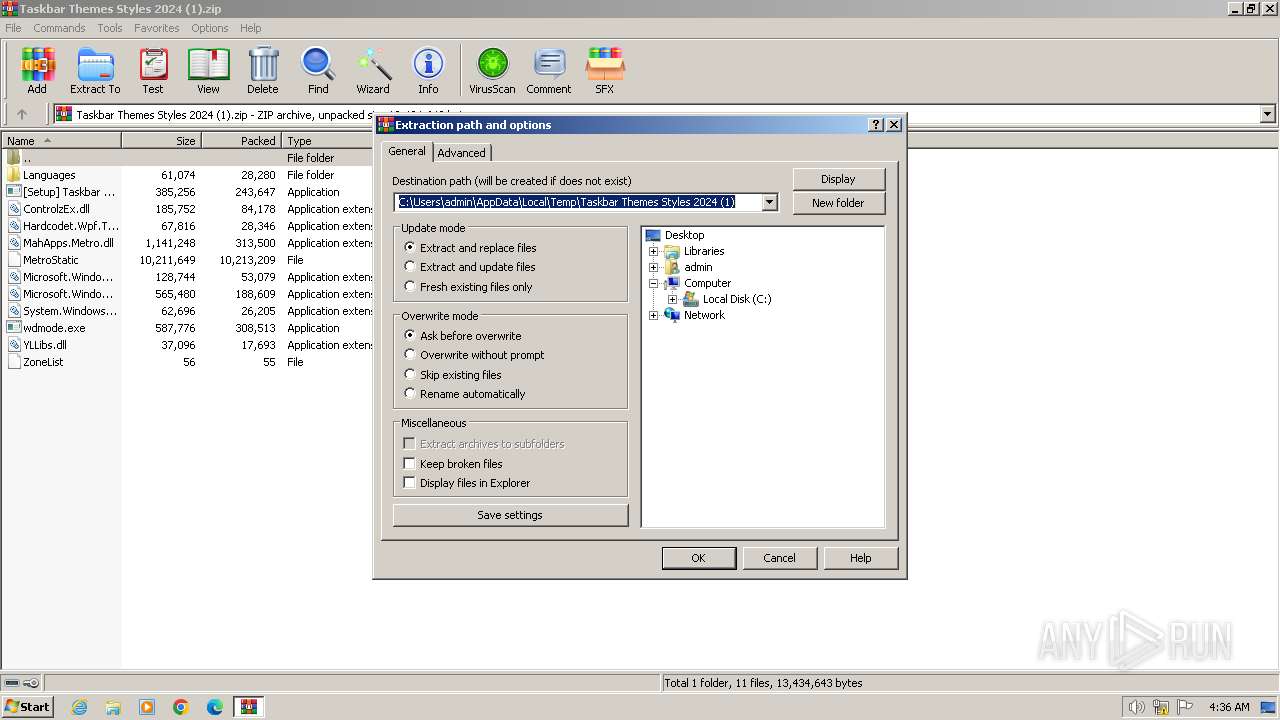The height and width of the screenshot is (720, 1280).
Task: Click the volume speaker tray icon
Action: (x=1136, y=707)
